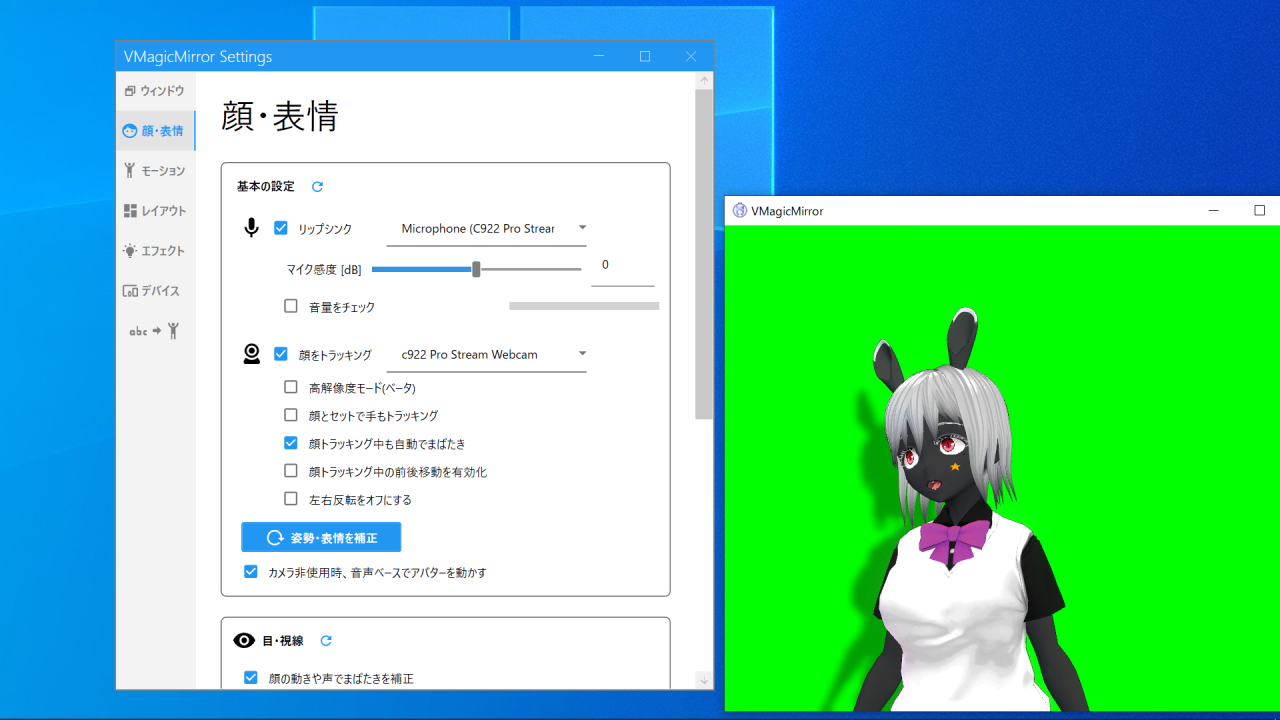Viewport: 1280px width, 720px height.
Task: Disable the リップシンク checkbox
Action: coord(281,228)
